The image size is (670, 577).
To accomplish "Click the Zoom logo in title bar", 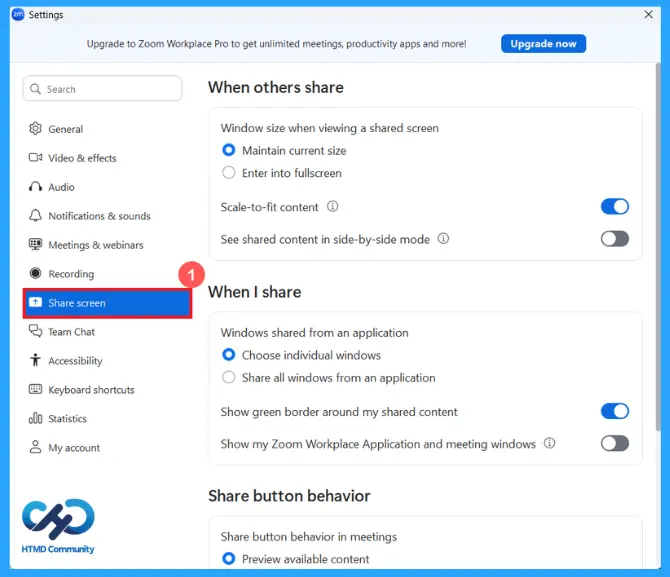I will point(18,15).
